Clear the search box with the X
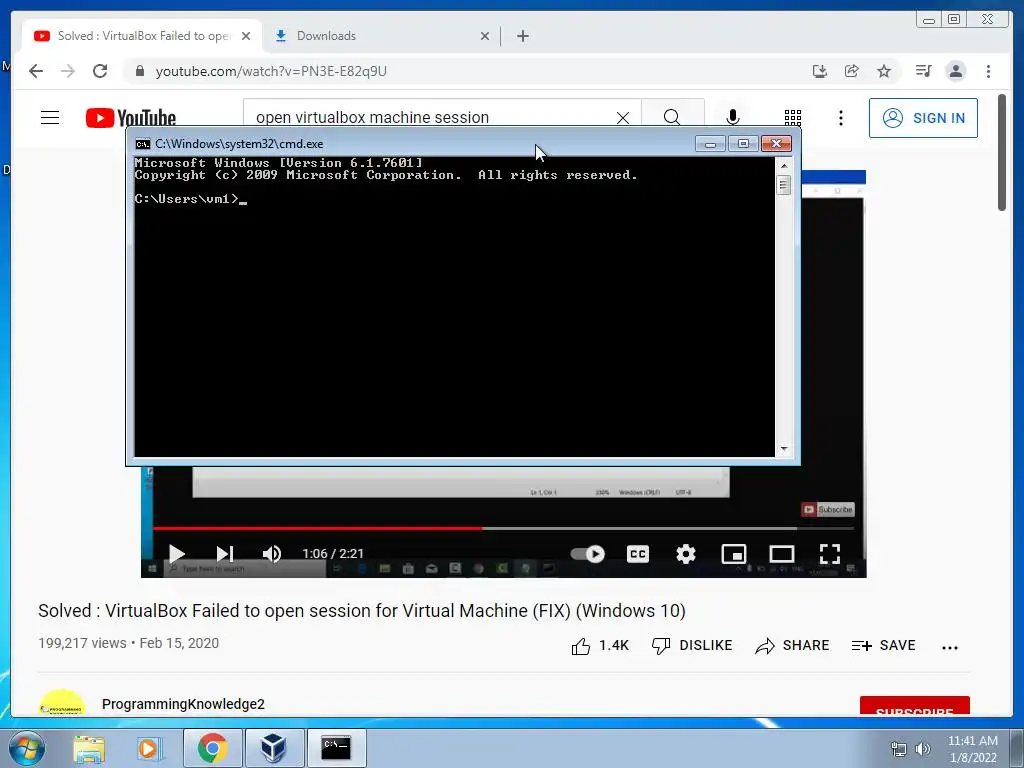This screenshot has height=768, width=1024. click(623, 118)
